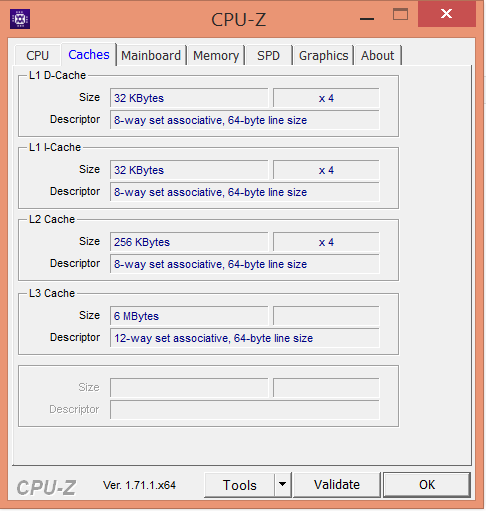Click the L3 Cache group label

tap(52, 293)
